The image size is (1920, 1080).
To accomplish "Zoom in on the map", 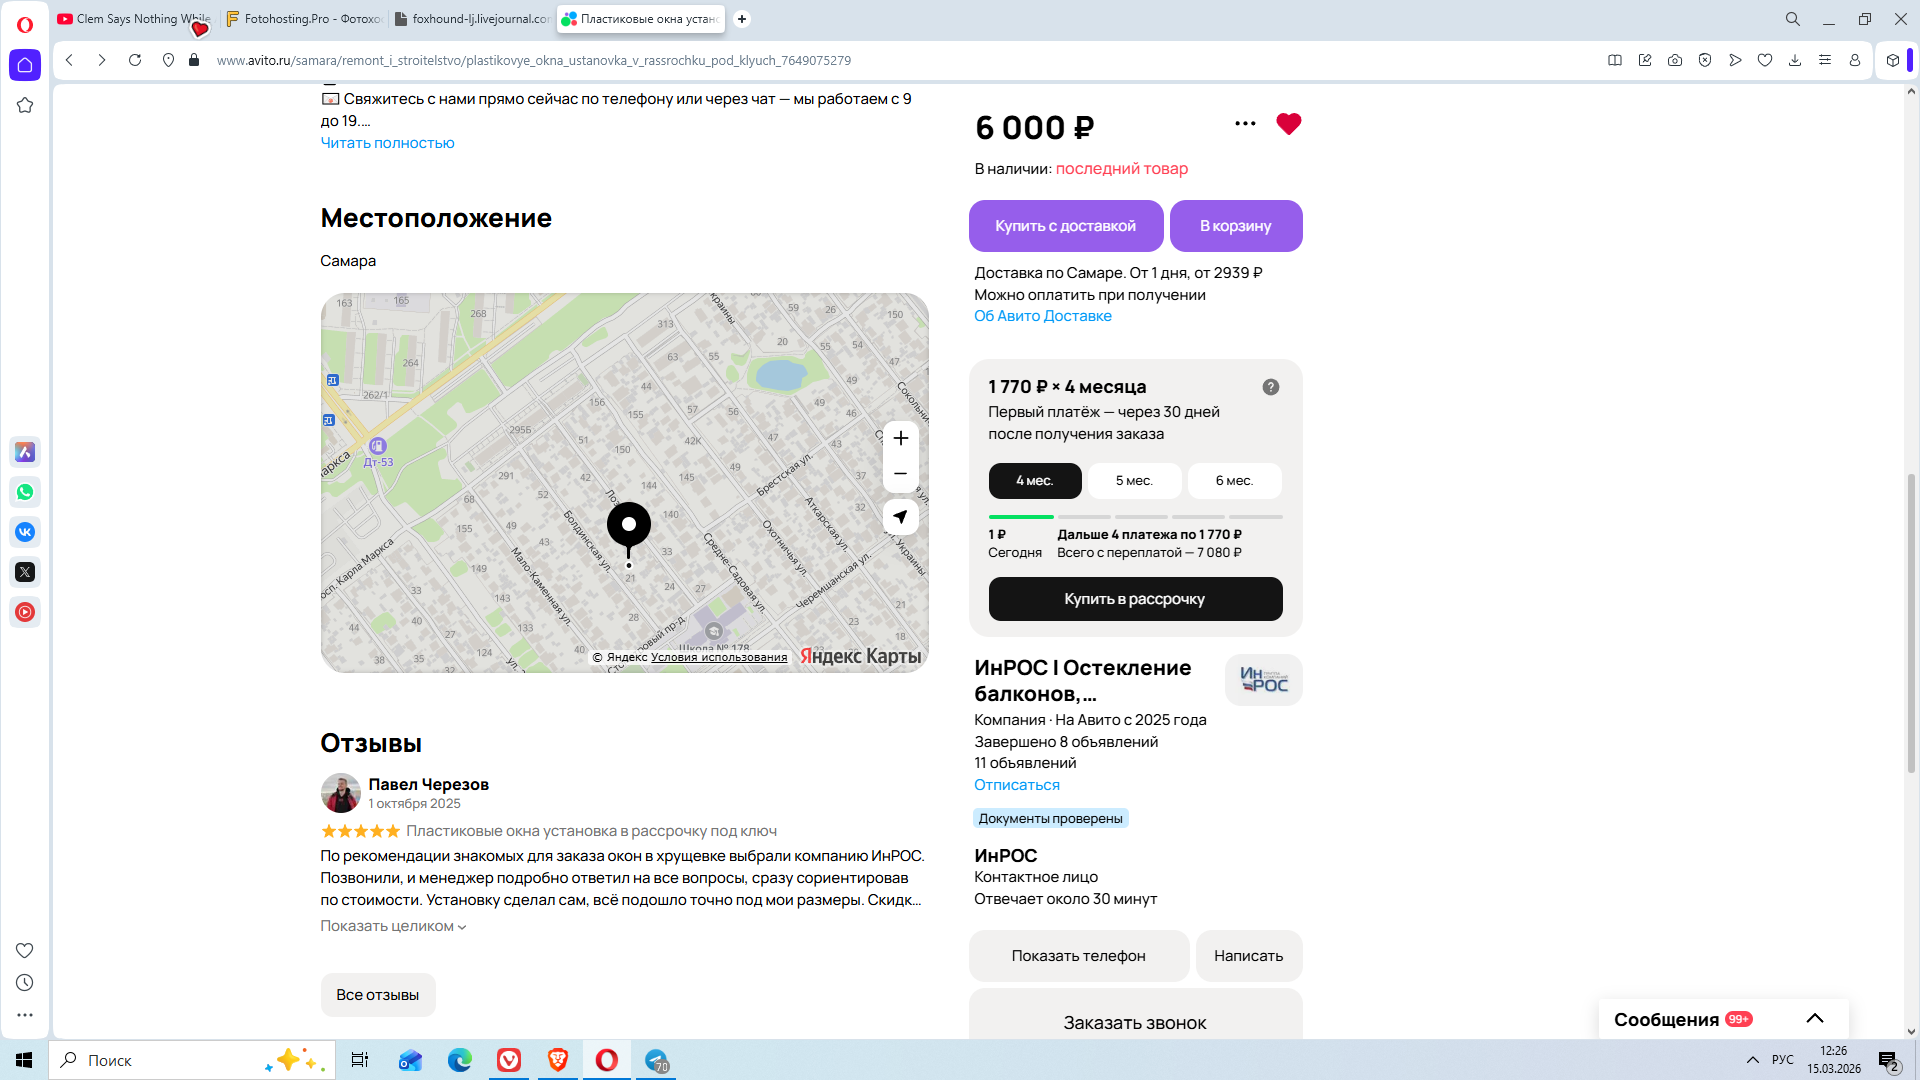I will coord(900,438).
